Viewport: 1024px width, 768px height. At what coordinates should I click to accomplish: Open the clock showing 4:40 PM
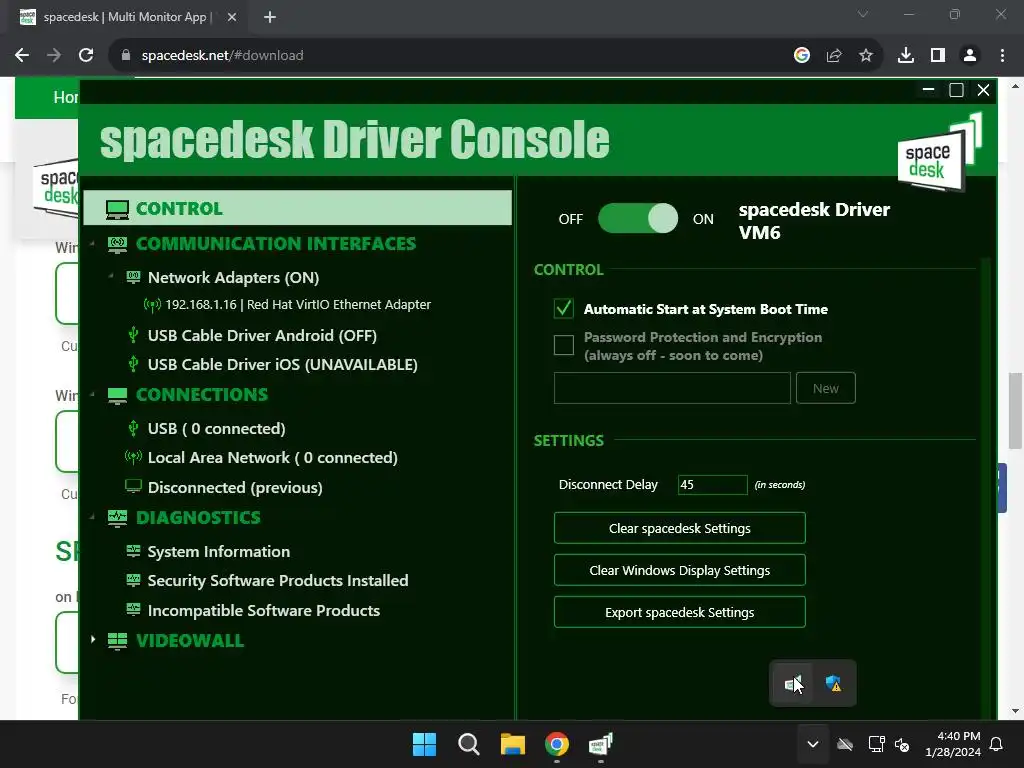(x=953, y=744)
